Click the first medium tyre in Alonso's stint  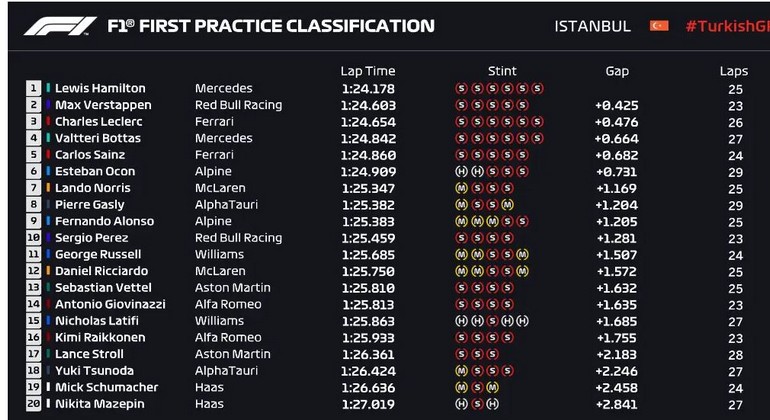pyautogui.click(x=461, y=221)
